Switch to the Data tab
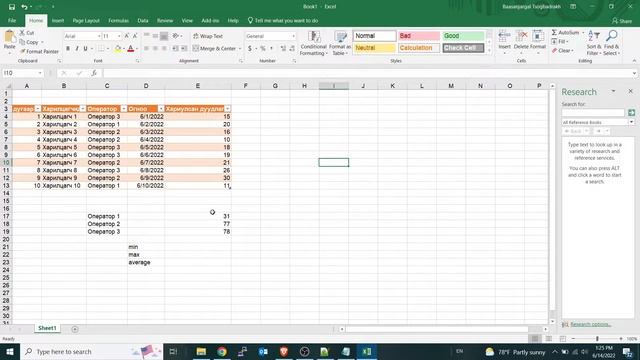Viewport: 640px width, 360px height. point(143,20)
